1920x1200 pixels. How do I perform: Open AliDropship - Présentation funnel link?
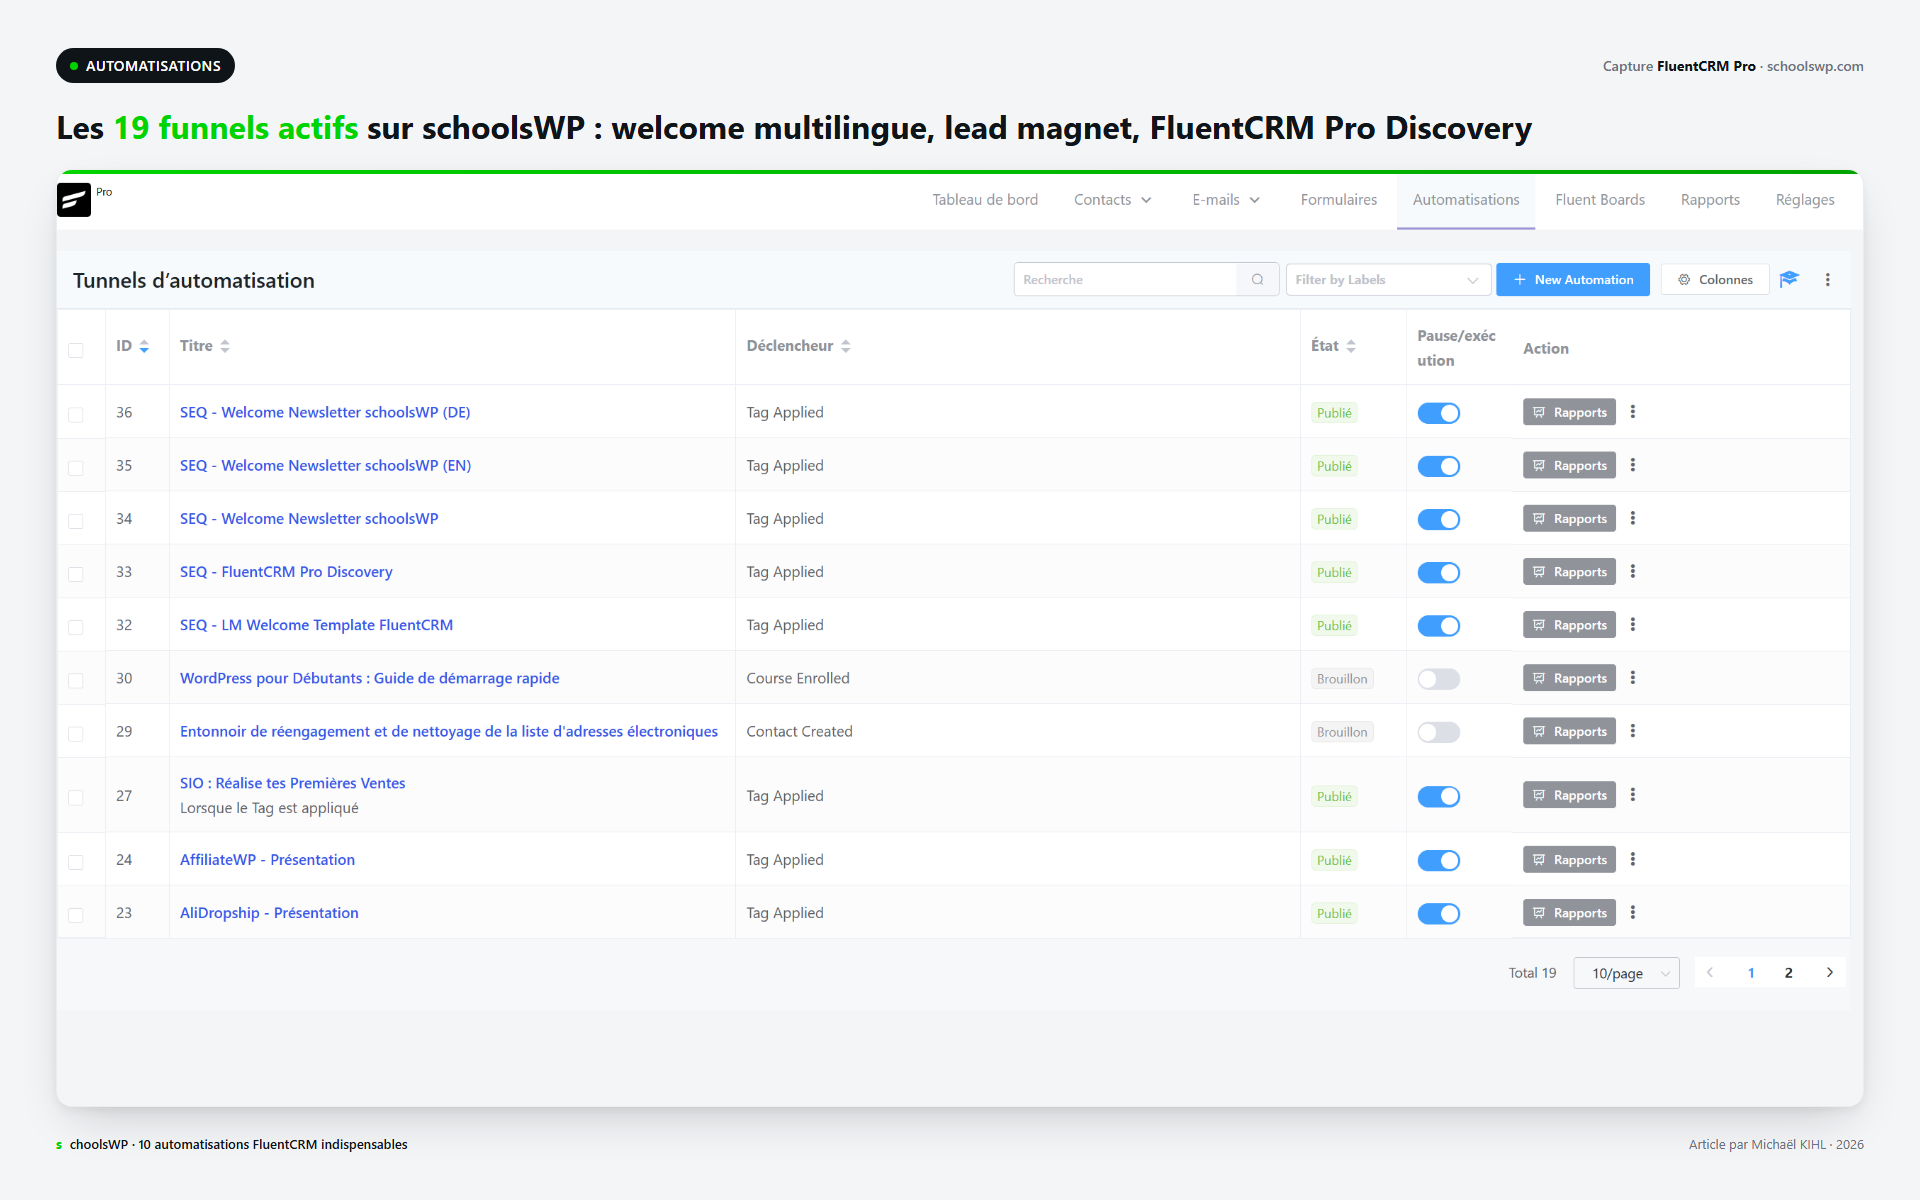269,913
